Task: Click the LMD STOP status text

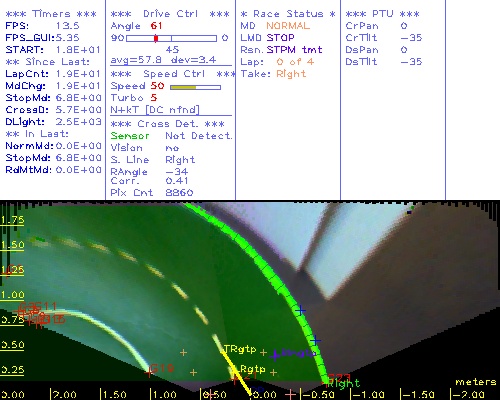Action: (267, 38)
